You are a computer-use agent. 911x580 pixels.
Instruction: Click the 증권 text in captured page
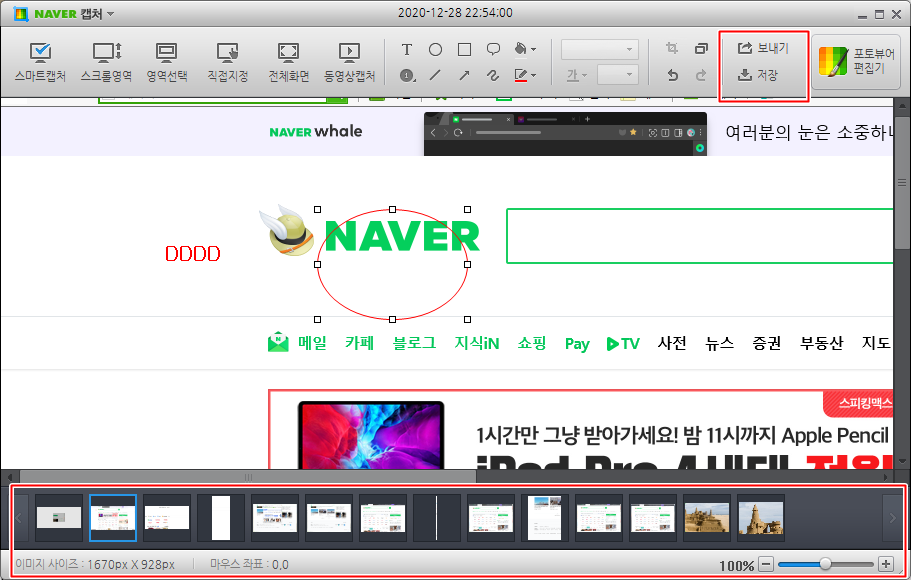point(766,343)
